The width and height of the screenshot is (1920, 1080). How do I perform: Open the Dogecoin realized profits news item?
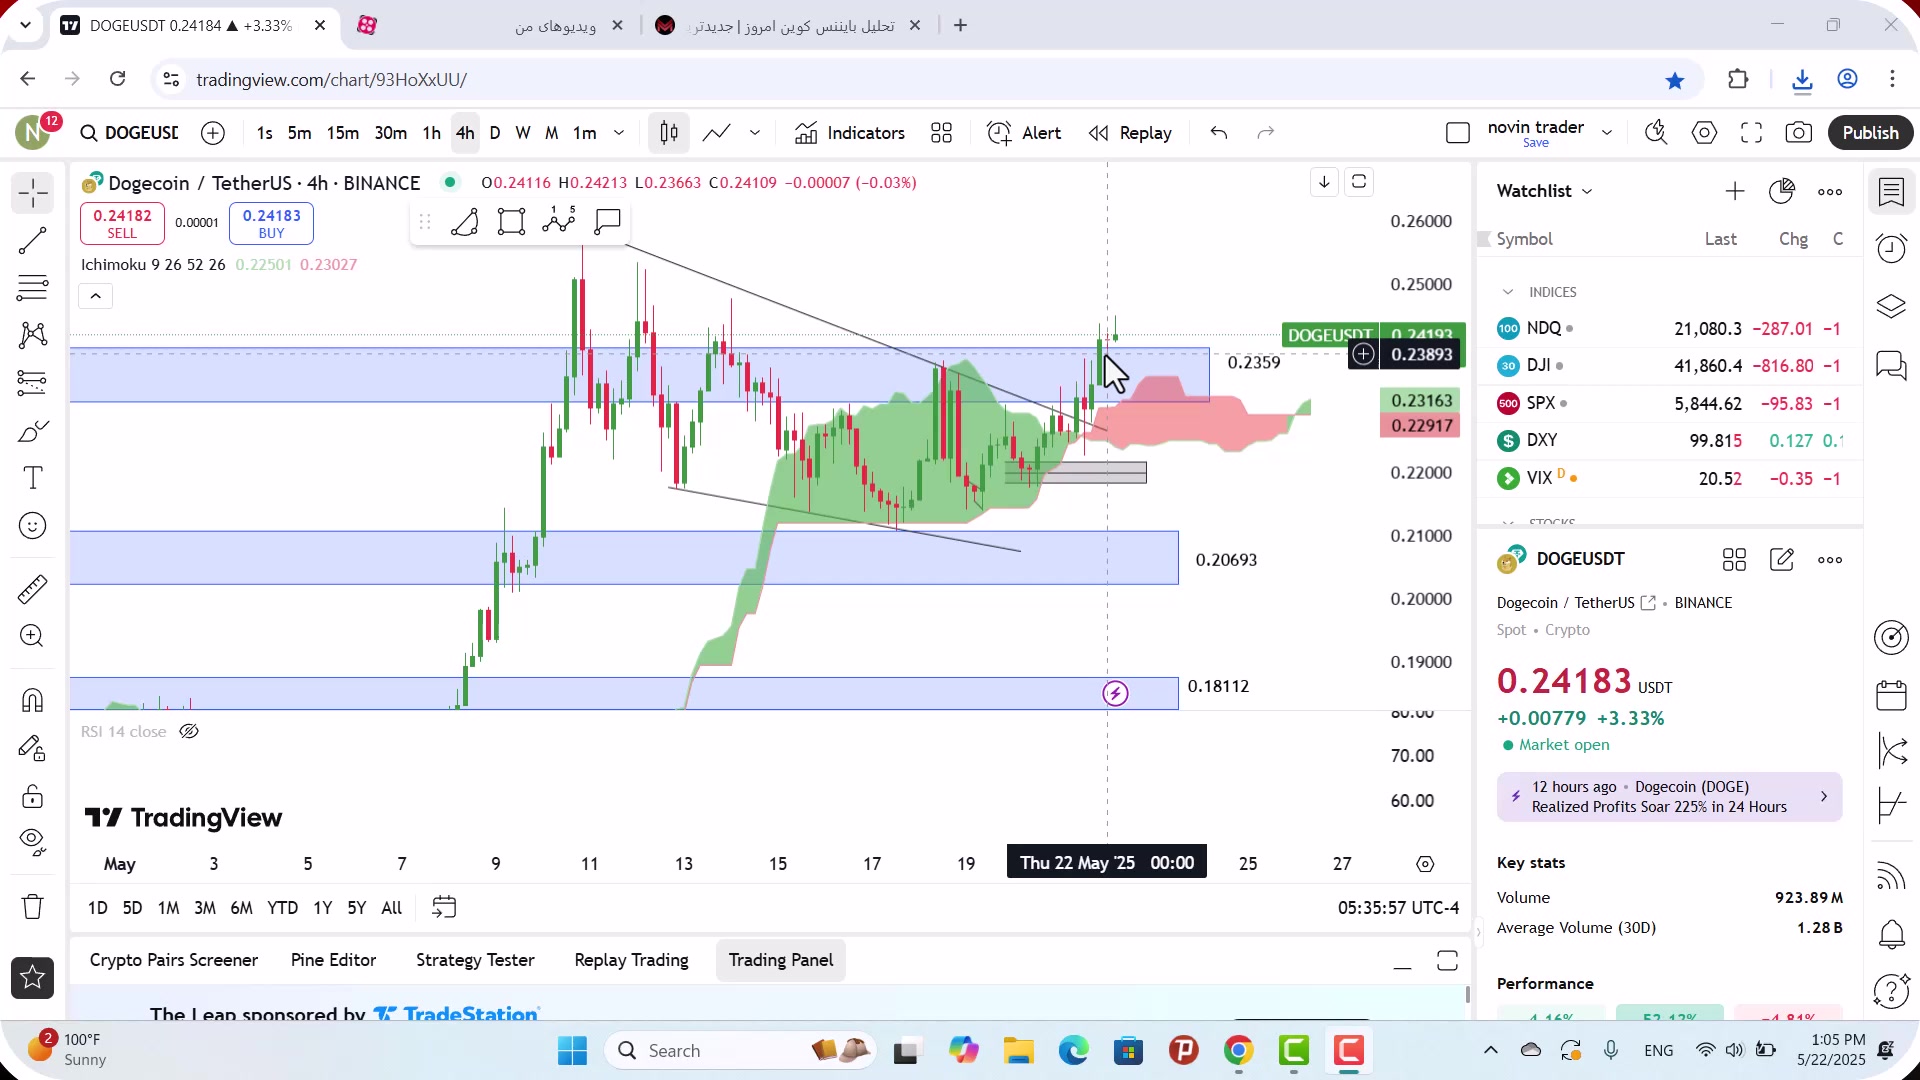(x=1669, y=797)
